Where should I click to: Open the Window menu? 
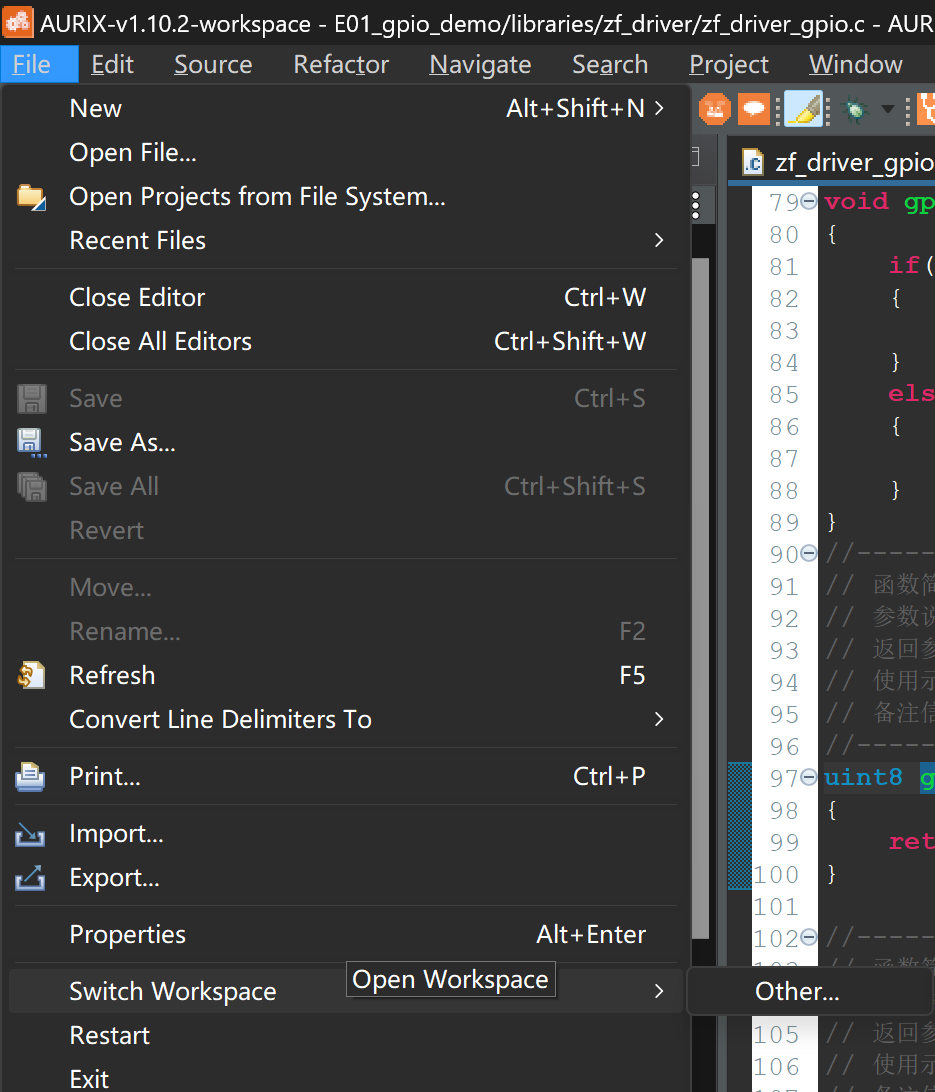coord(856,64)
